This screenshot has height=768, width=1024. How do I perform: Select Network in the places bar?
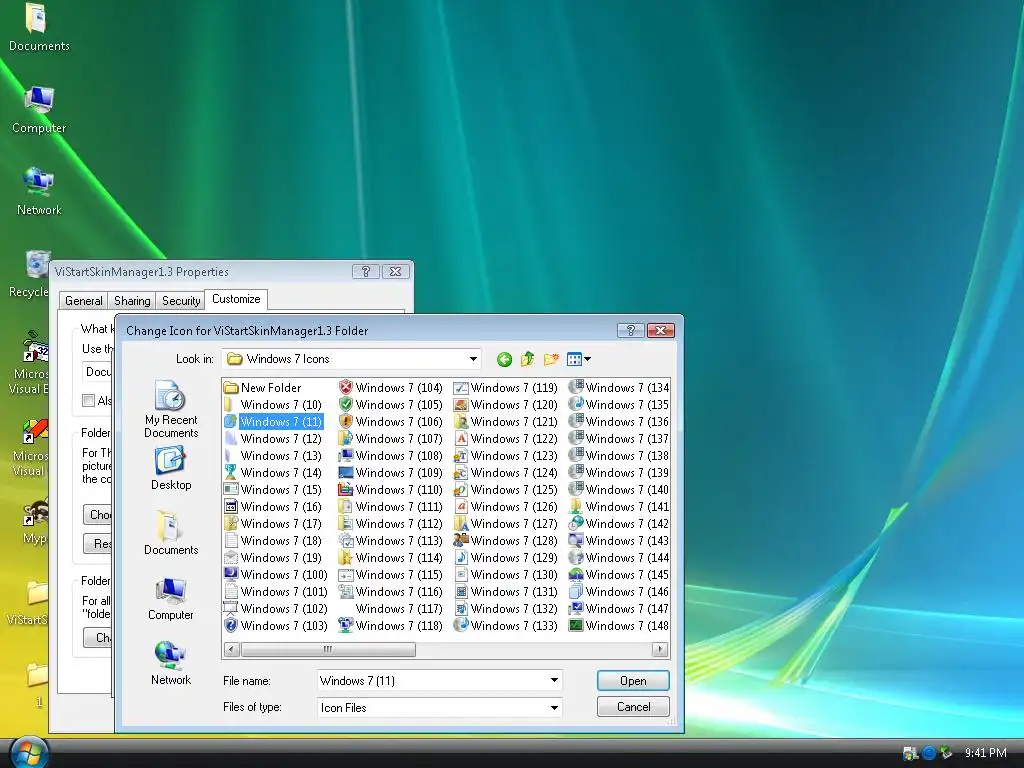point(170,663)
